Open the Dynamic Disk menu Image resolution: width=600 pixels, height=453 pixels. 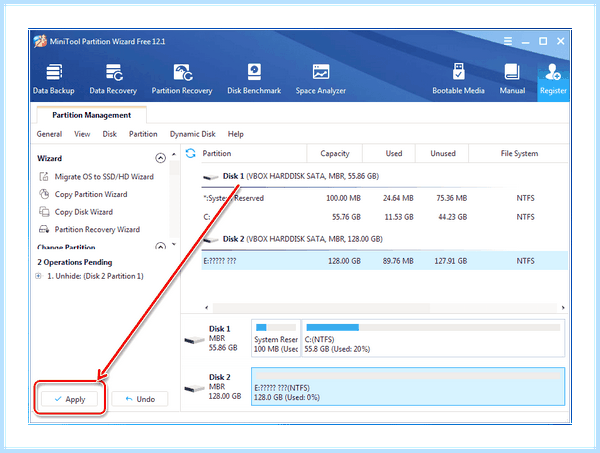pyautogui.click(x=193, y=134)
